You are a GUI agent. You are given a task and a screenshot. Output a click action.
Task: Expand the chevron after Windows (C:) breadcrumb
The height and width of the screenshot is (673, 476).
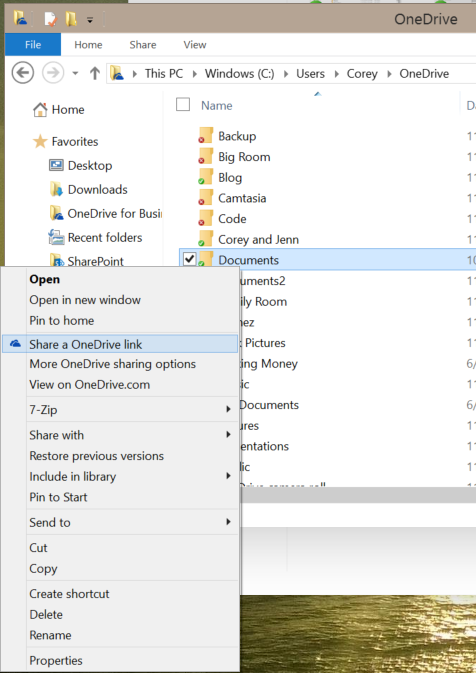286,74
